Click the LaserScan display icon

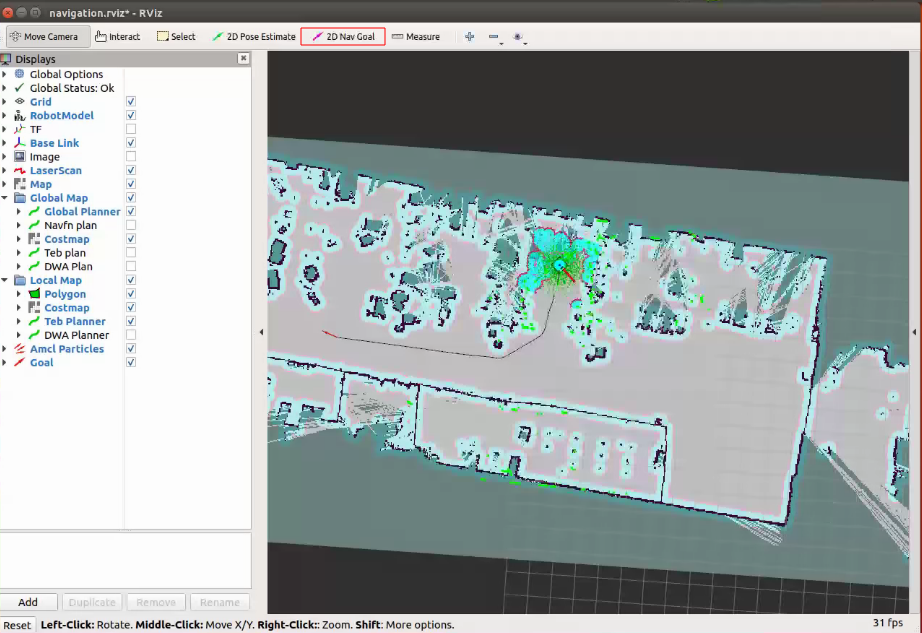(19, 170)
